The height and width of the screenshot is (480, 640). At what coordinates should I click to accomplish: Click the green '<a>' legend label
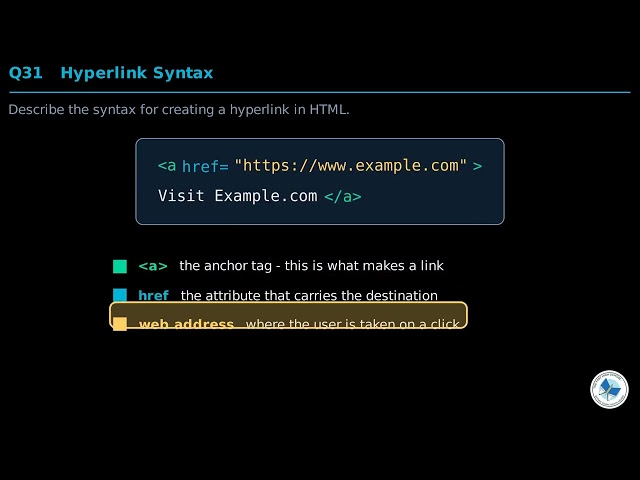(x=153, y=266)
